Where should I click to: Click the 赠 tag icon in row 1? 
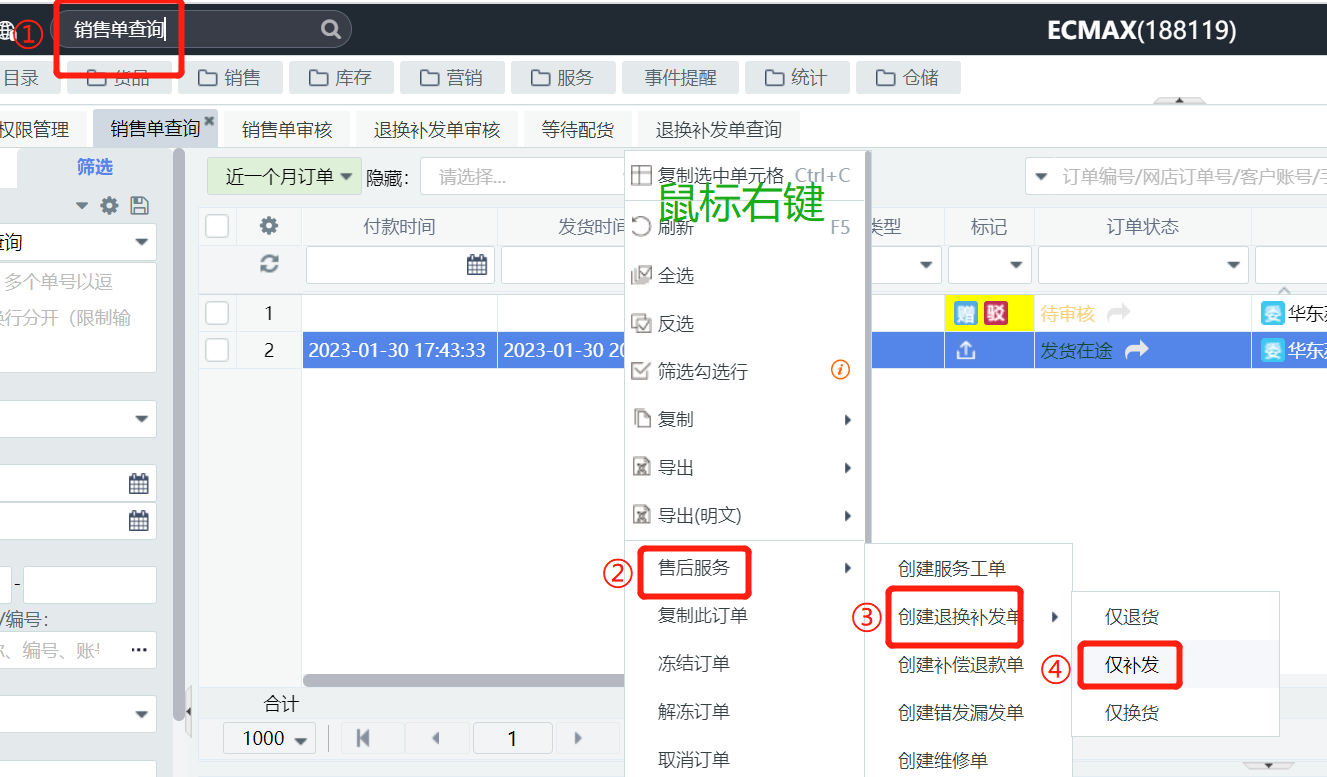[965, 313]
